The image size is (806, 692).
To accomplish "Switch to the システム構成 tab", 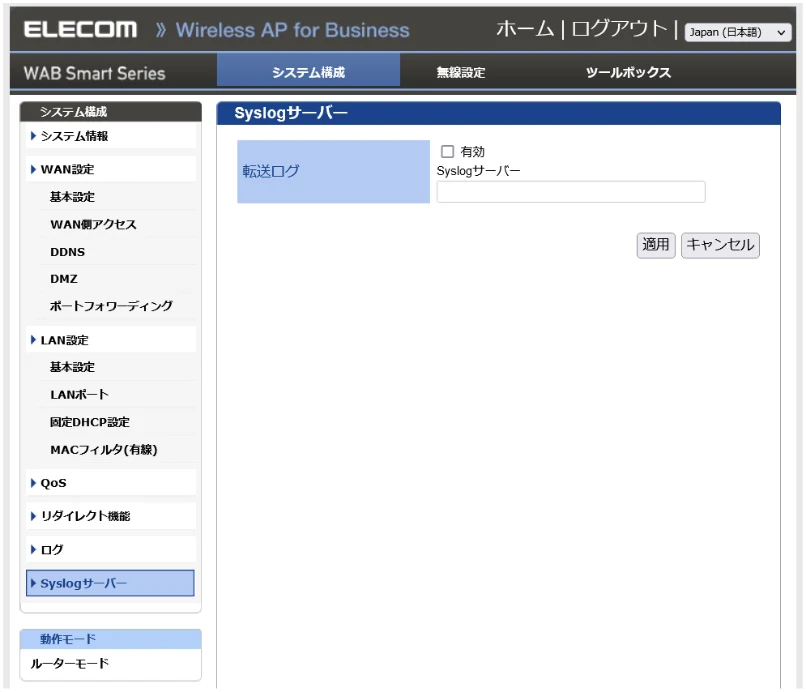I will [x=308, y=72].
